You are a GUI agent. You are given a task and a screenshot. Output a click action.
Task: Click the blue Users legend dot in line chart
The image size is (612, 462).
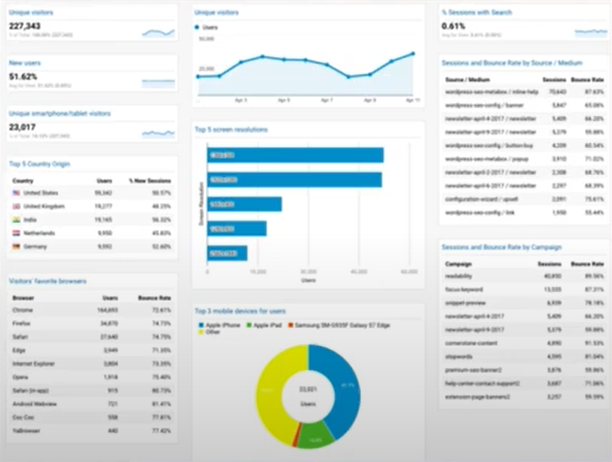197,27
